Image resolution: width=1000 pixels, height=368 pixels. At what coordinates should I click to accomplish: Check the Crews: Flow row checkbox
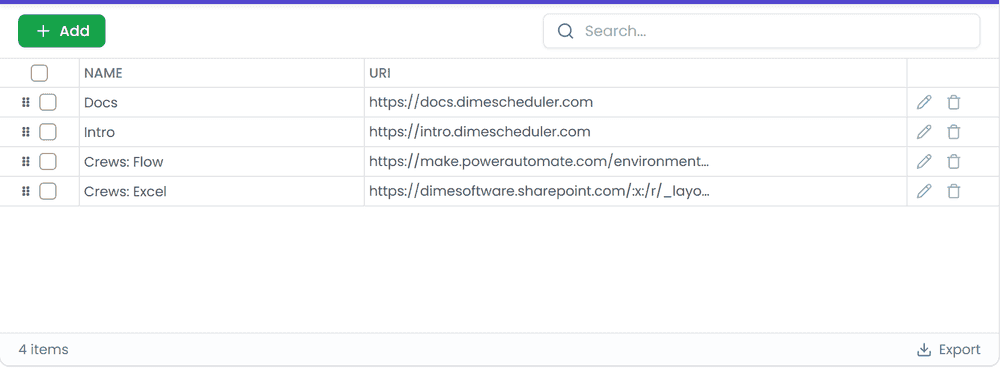tap(48, 161)
